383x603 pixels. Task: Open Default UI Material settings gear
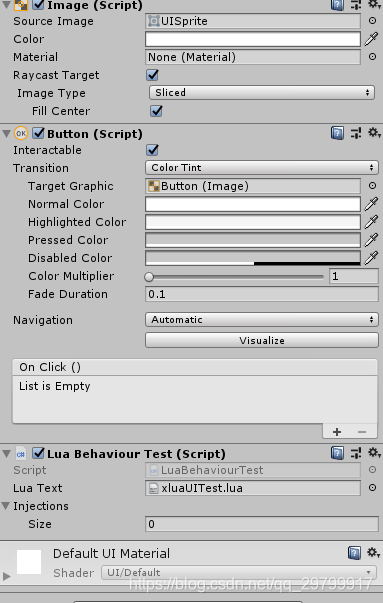[373, 553]
